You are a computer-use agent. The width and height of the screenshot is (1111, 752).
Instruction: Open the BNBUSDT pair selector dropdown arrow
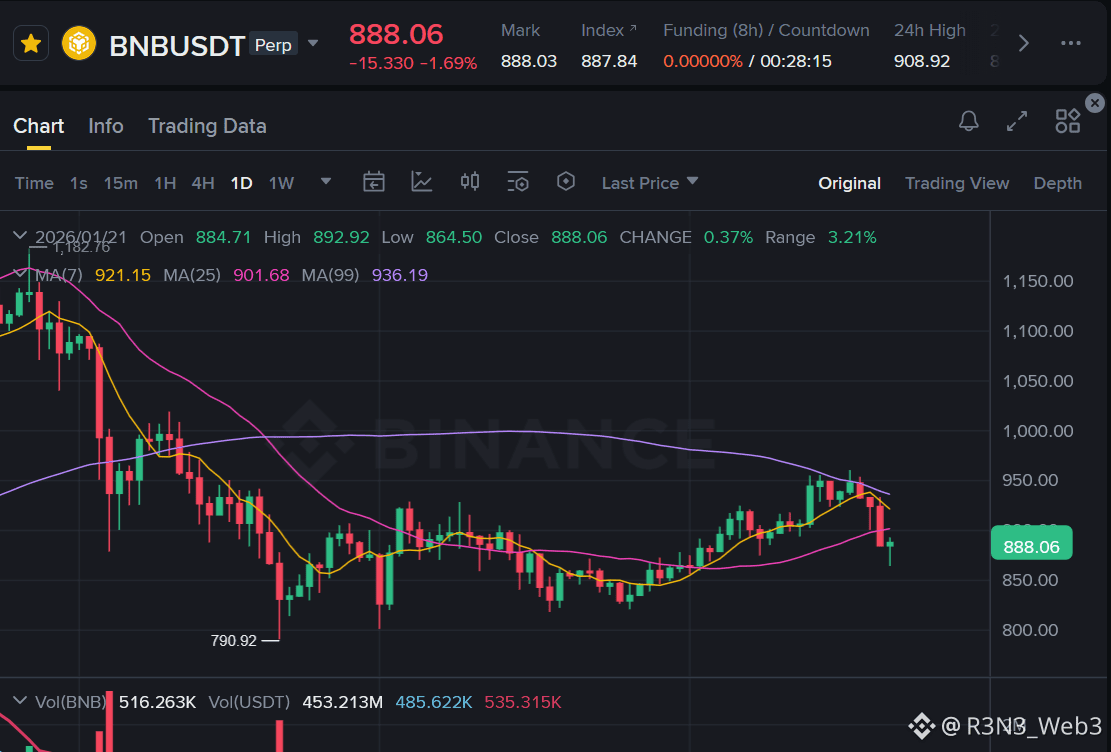(312, 43)
